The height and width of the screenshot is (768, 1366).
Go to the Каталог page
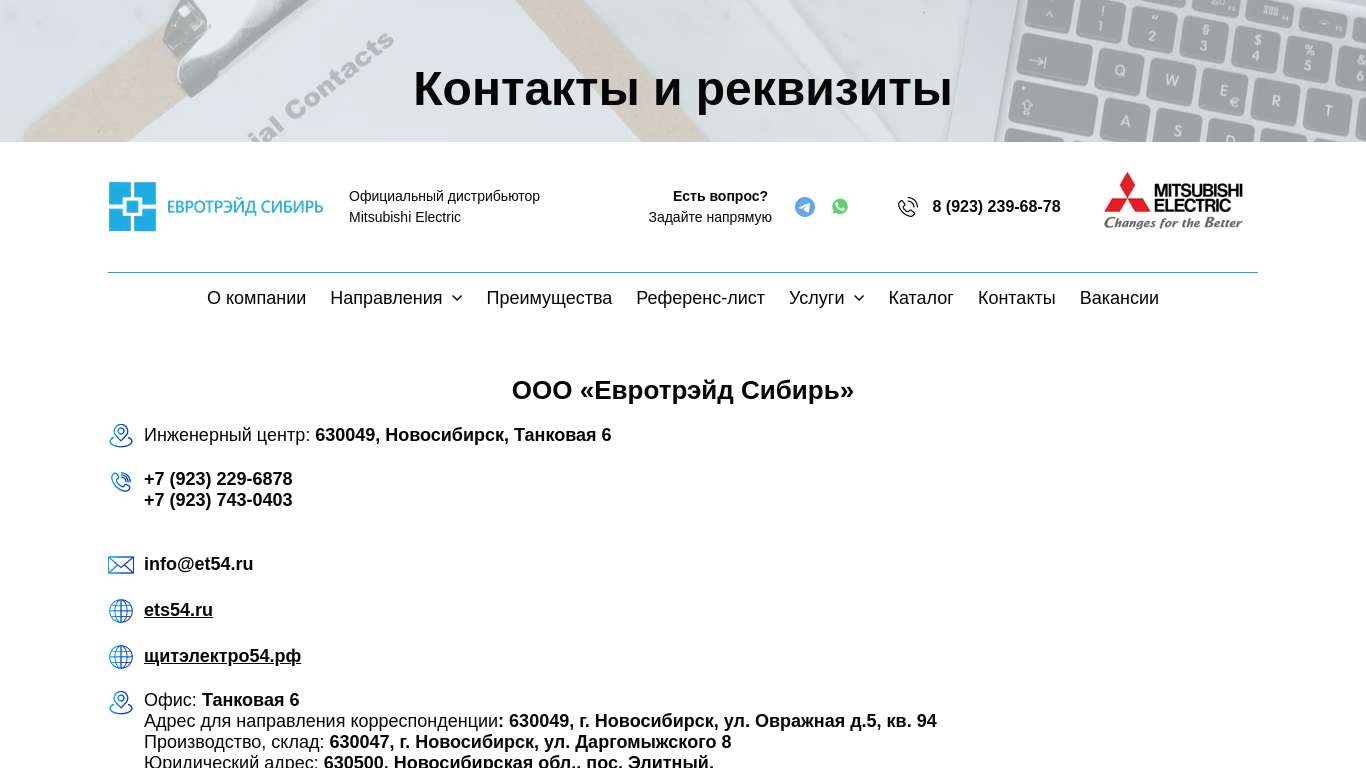click(x=920, y=298)
